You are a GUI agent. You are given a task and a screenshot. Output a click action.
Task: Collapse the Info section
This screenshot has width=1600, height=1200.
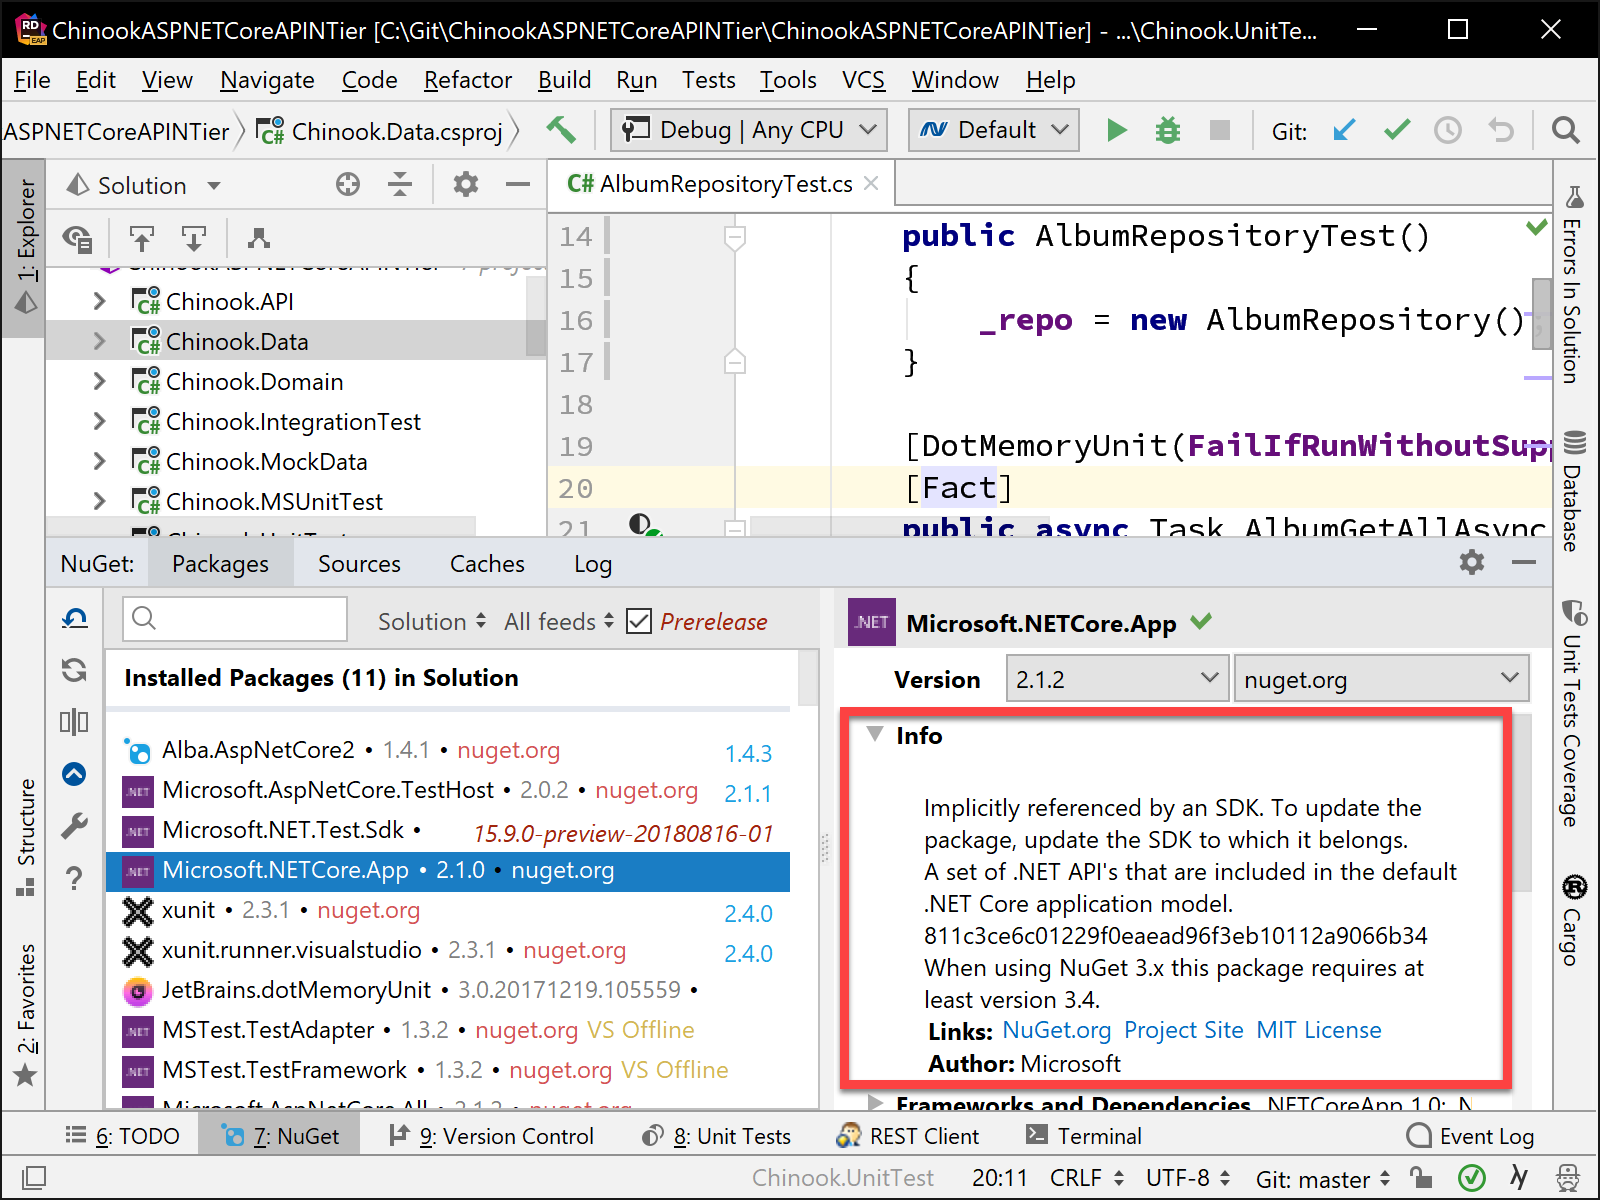[x=875, y=734]
